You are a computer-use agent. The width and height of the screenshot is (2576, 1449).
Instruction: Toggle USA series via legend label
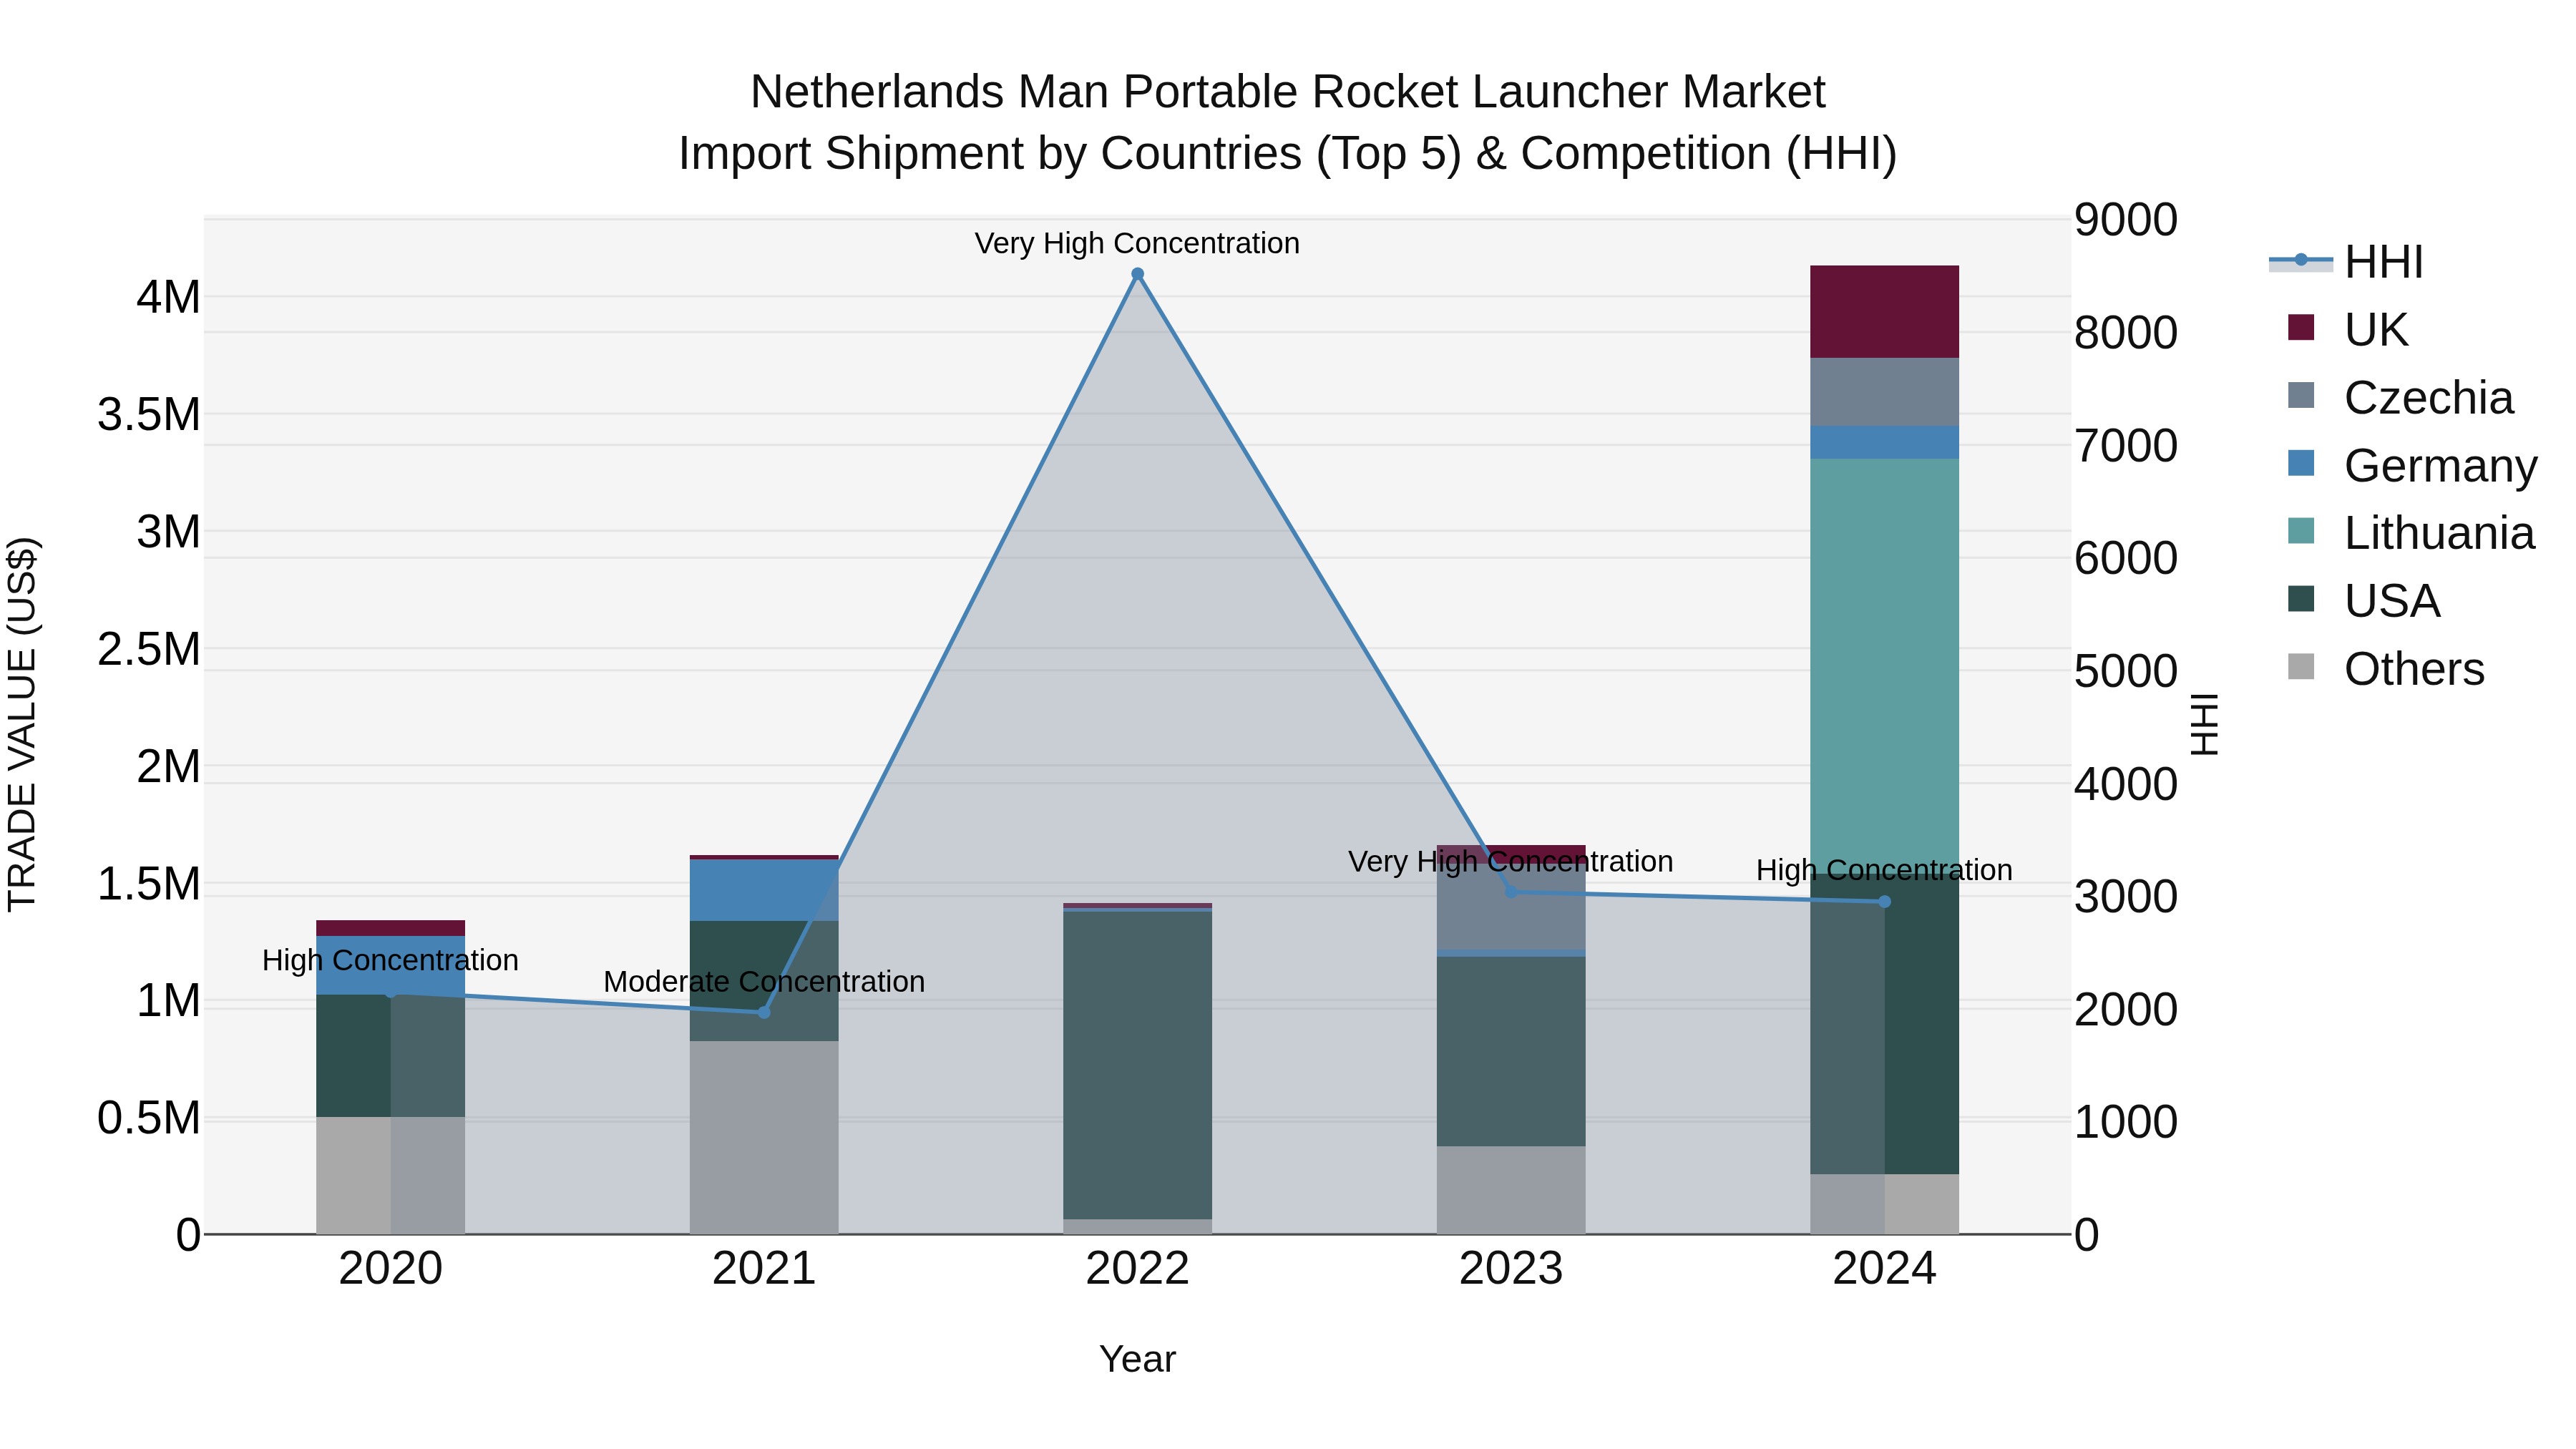tap(2392, 601)
